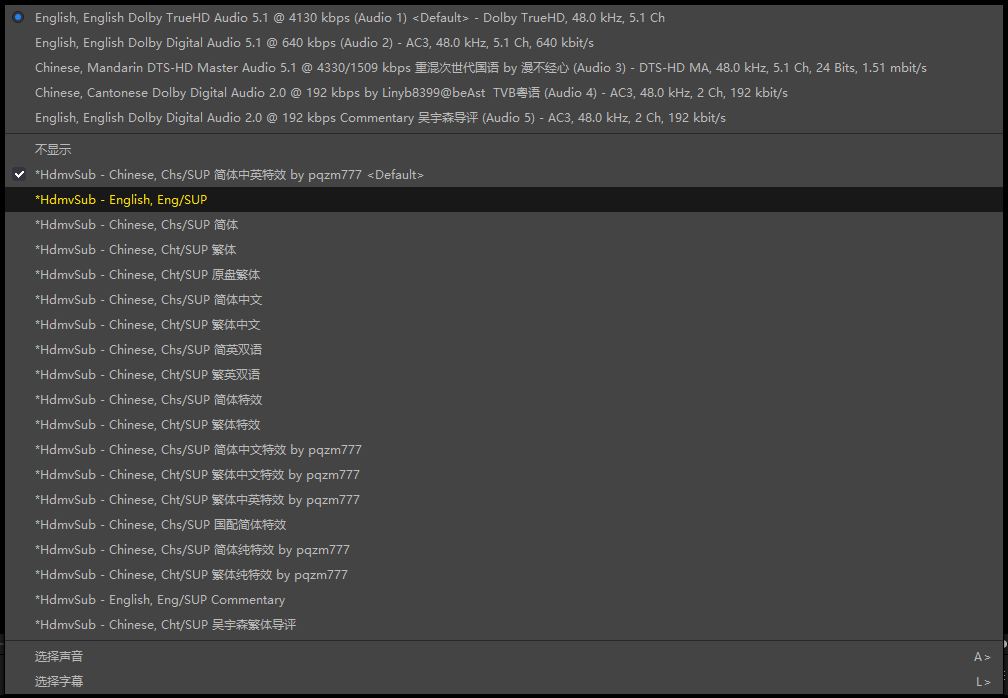Expand the 选择字幕 submenu
The width and height of the screenshot is (1008, 698).
[x=59, y=682]
